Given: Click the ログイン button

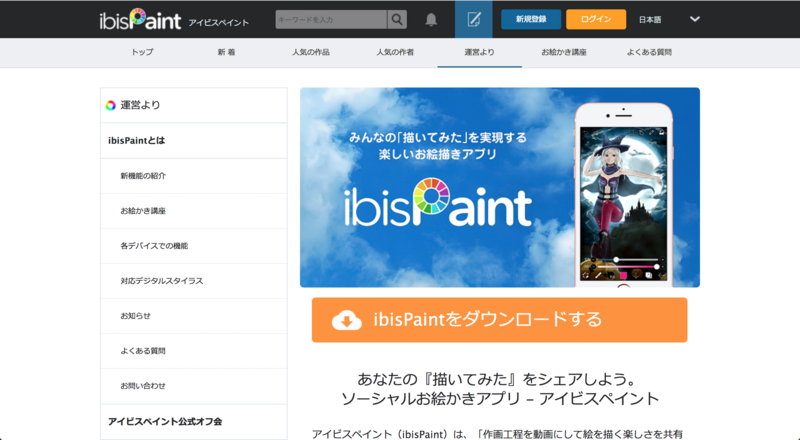Looking at the screenshot, I should point(596,19).
